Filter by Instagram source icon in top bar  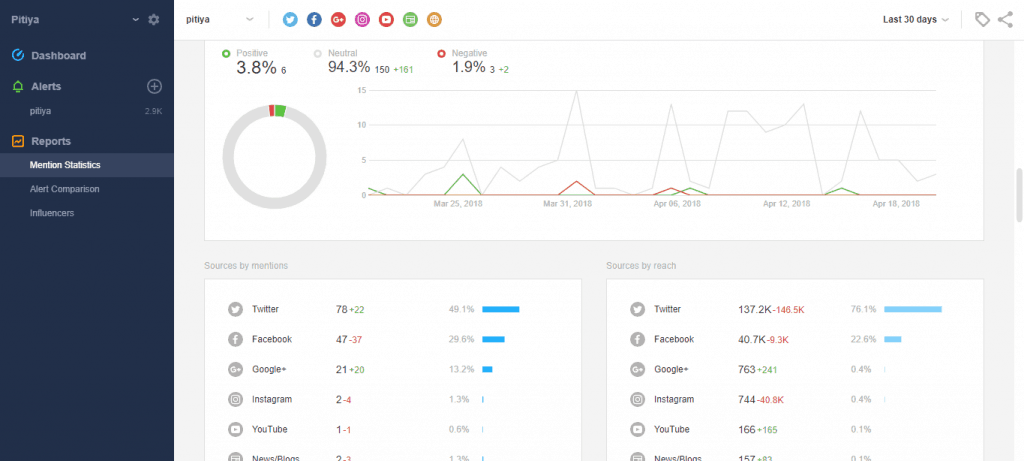[362, 20]
